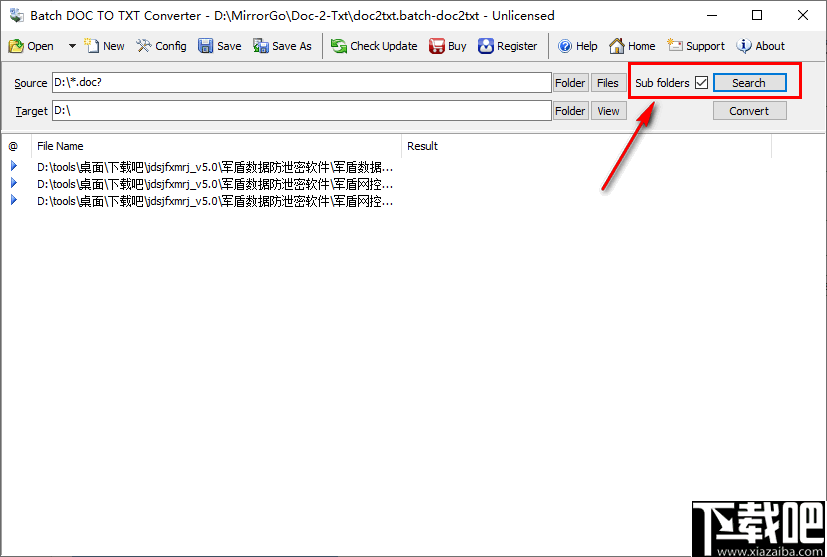Click the Save toolbar button
The height and width of the screenshot is (557, 827).
pyautogui.click(x=219, y=46)
